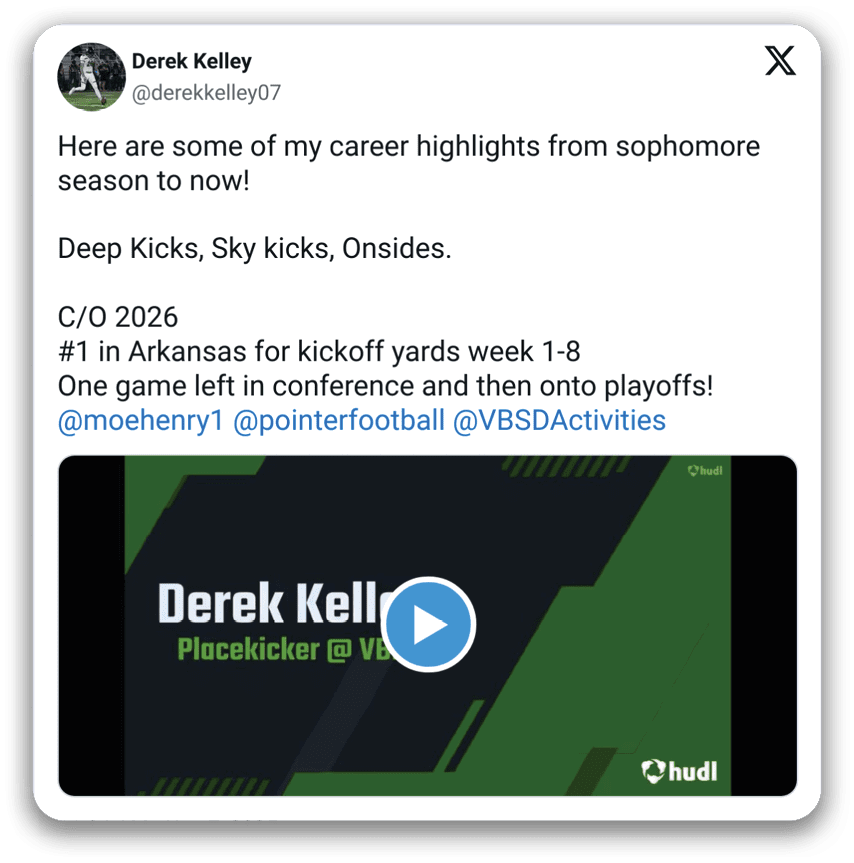Click the white Derek Kelley video title

[x=270, y=603]
